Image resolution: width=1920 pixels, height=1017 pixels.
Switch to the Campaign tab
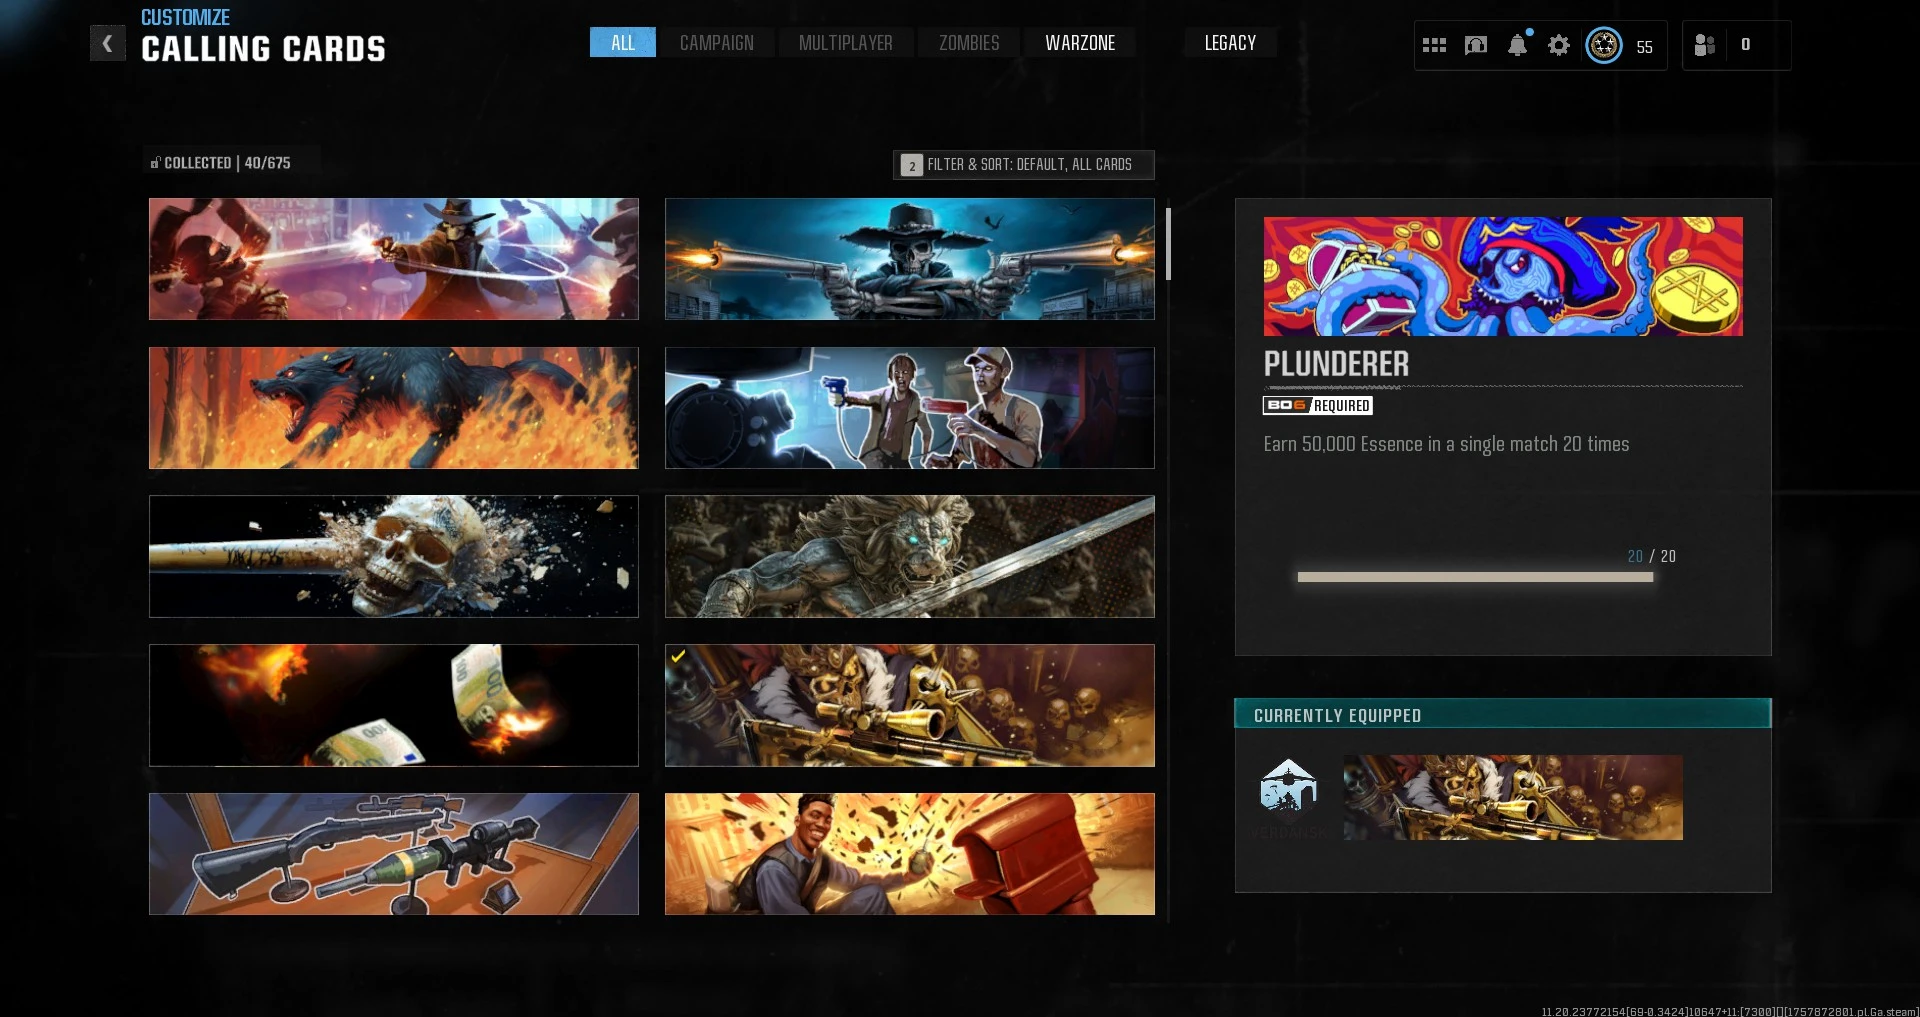pos(717,43)
